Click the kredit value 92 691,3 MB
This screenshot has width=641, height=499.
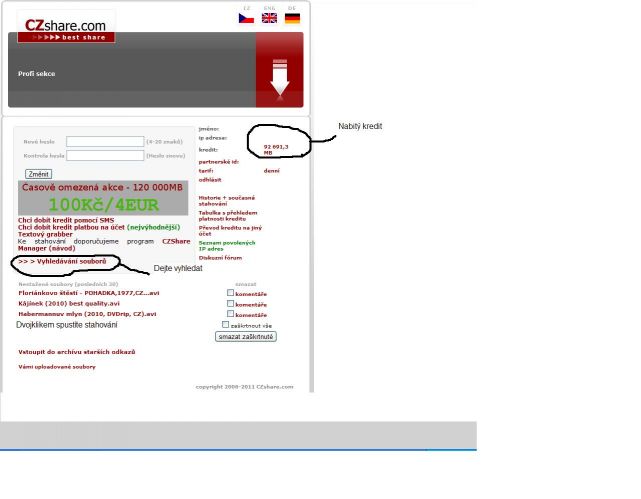(x=276, y=150)
